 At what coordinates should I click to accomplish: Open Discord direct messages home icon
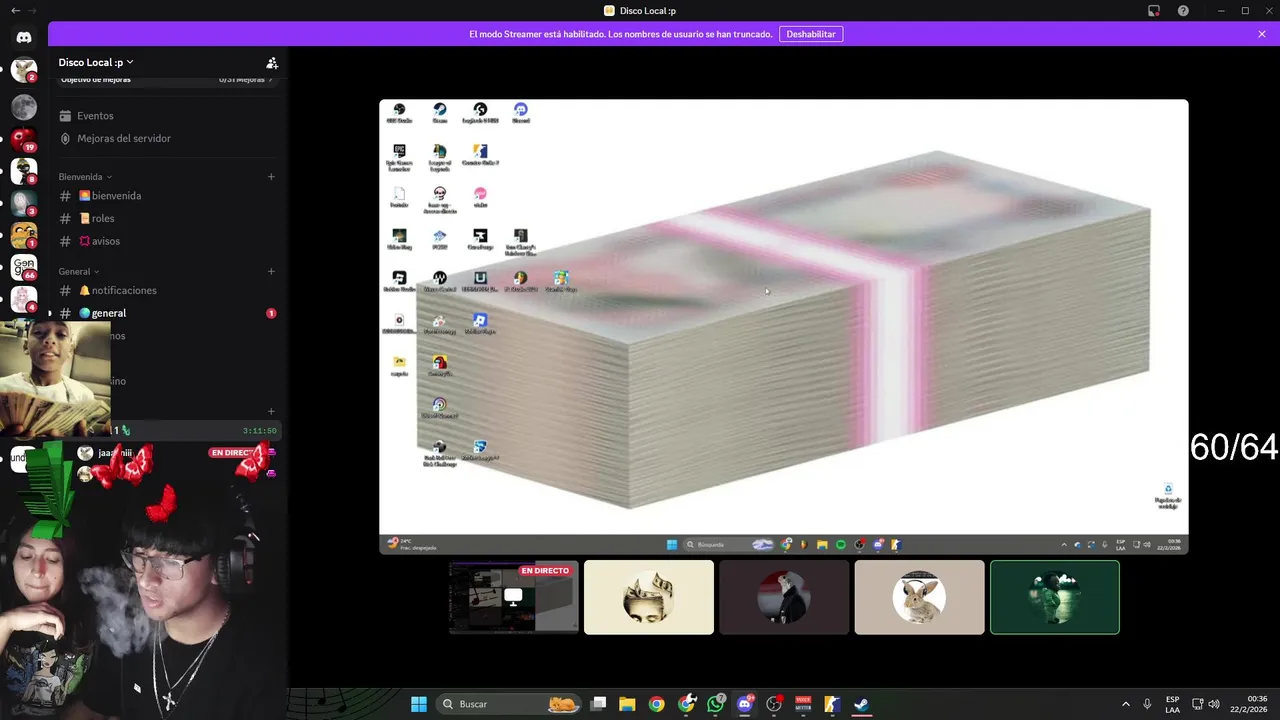(x=24, y=37)
